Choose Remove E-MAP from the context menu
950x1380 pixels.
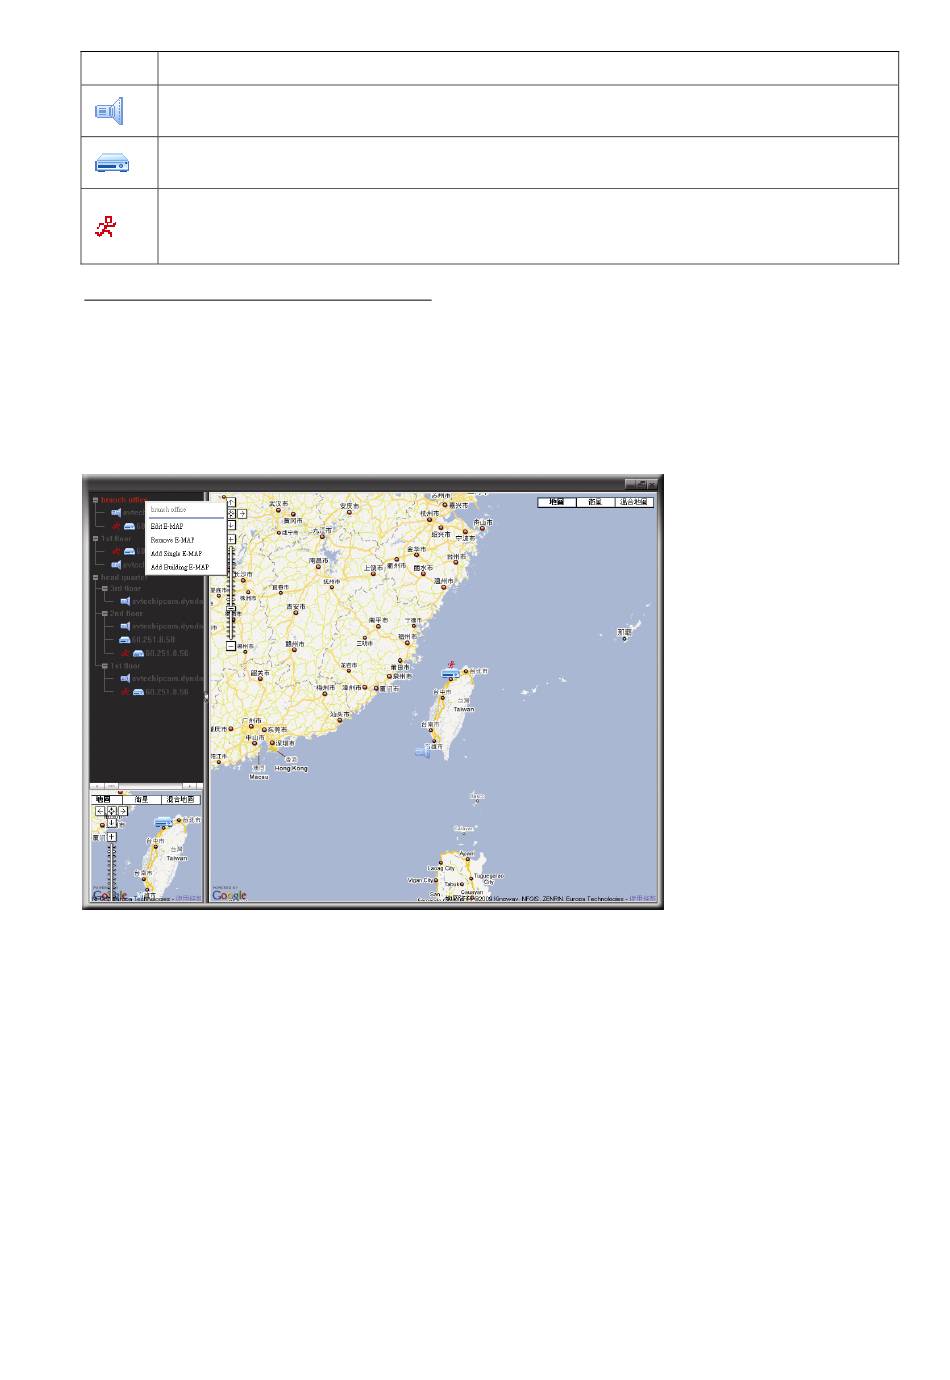172,540
